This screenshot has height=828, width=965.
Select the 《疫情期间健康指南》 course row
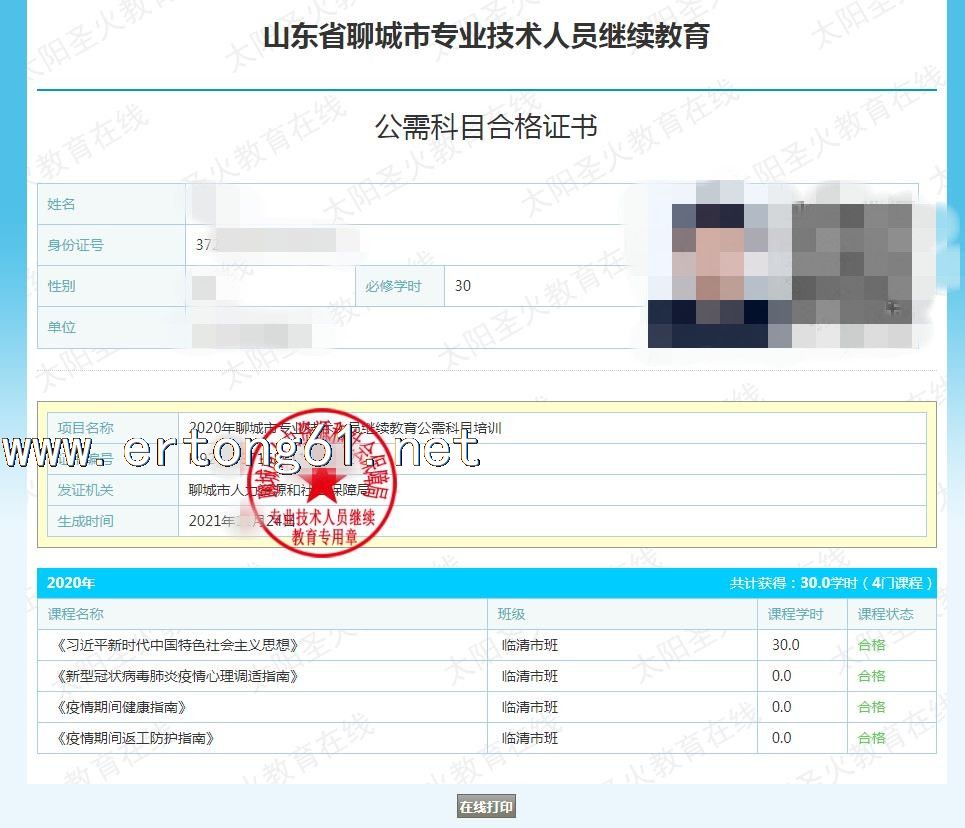[x=118, y=707]
